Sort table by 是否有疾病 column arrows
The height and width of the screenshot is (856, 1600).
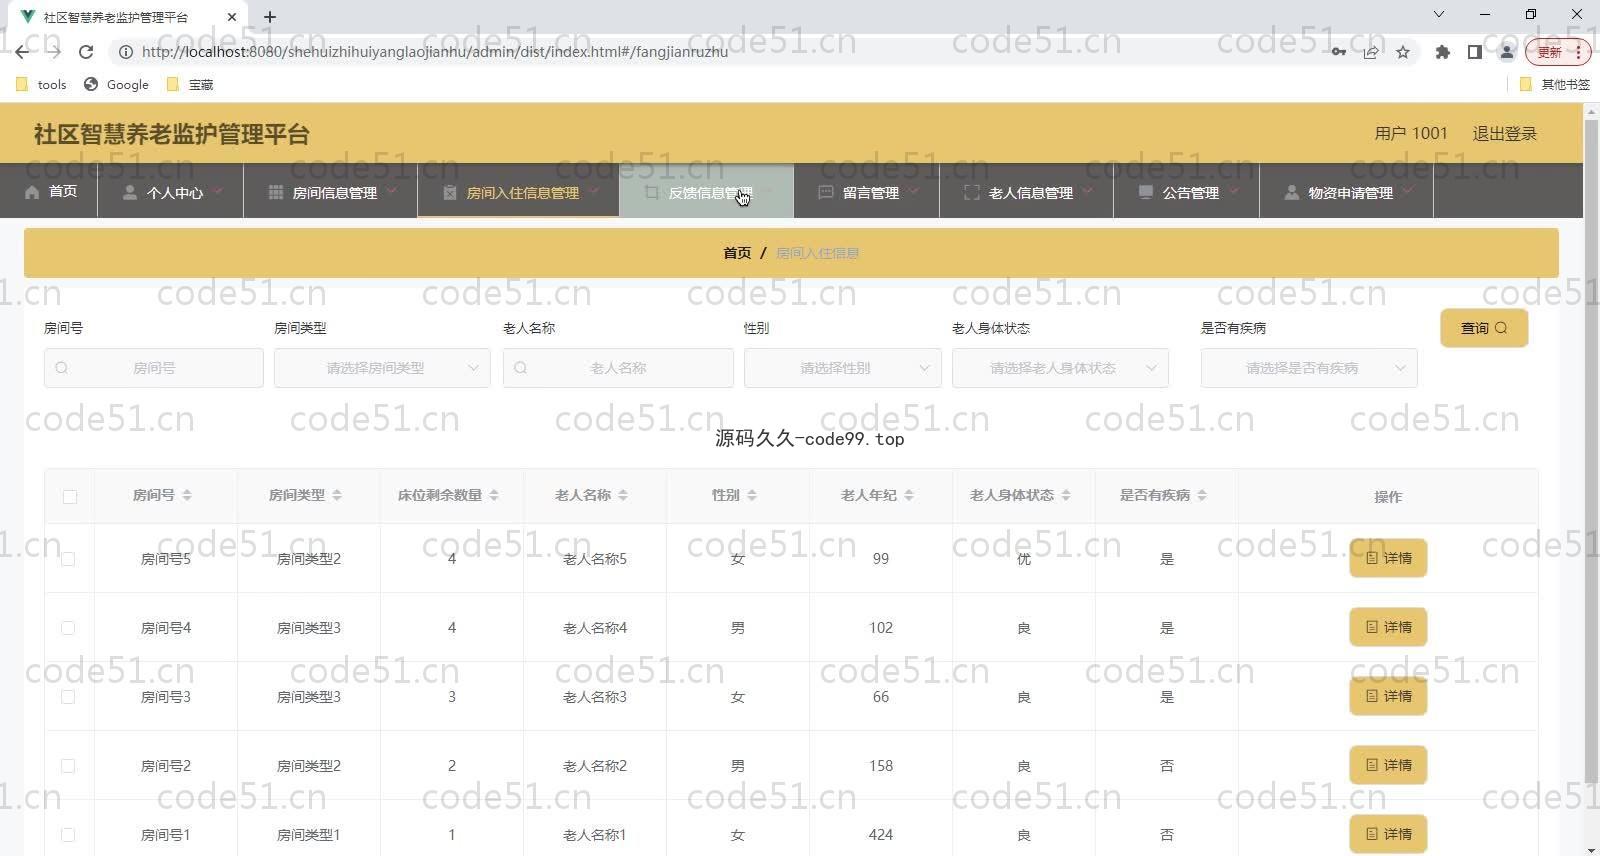(1202, 495)
